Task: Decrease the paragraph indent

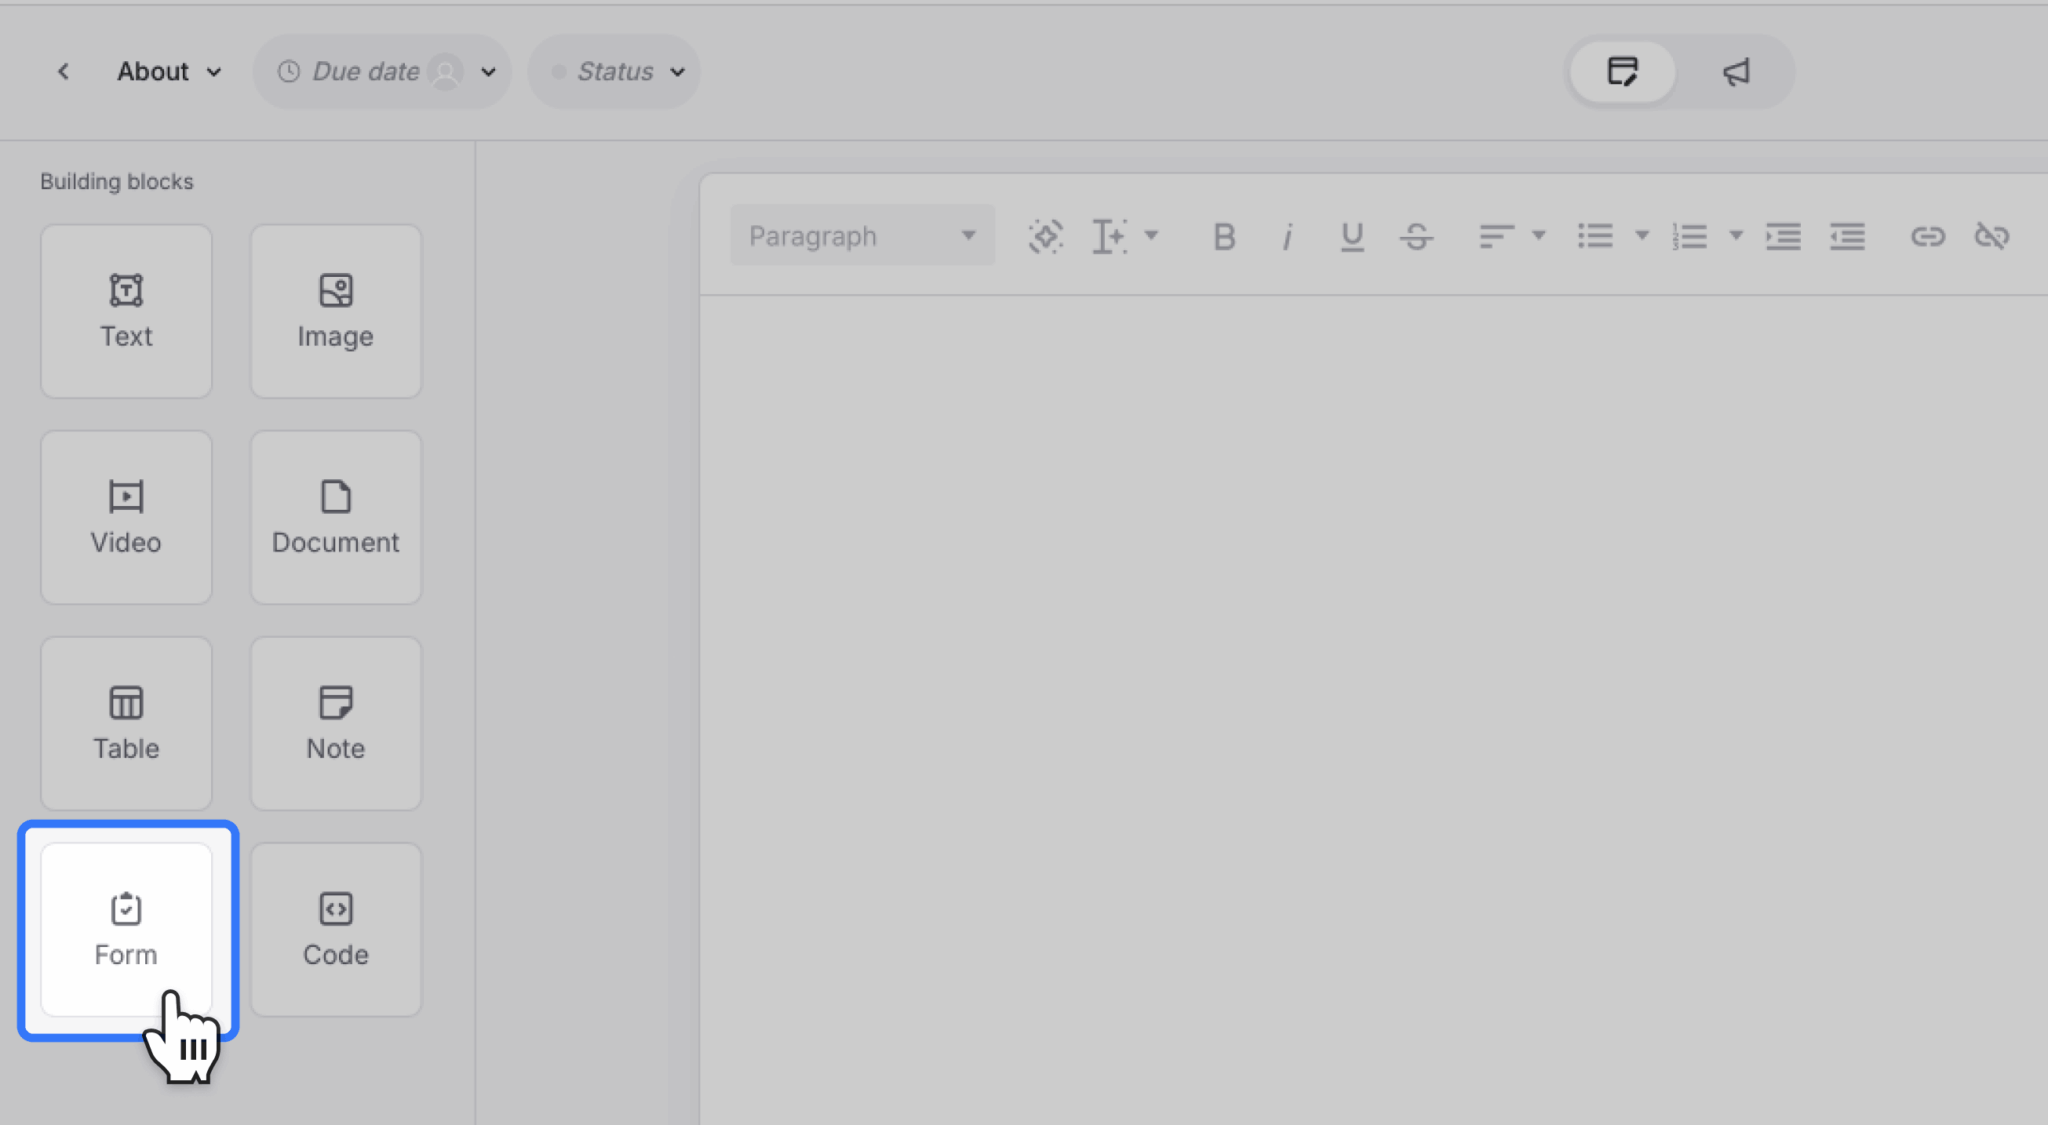Action: point(1847,236)
